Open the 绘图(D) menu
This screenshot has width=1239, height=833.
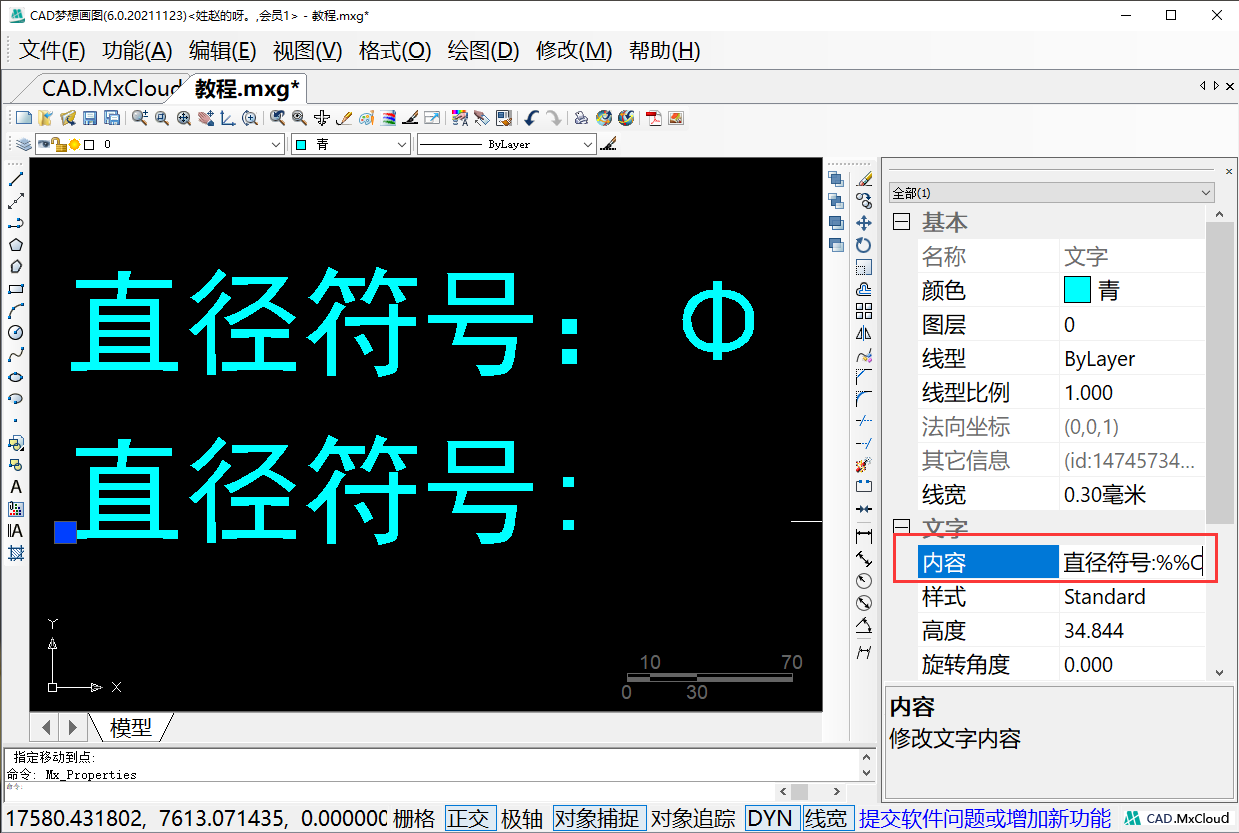pyautogui.click(x=483, y=51)
